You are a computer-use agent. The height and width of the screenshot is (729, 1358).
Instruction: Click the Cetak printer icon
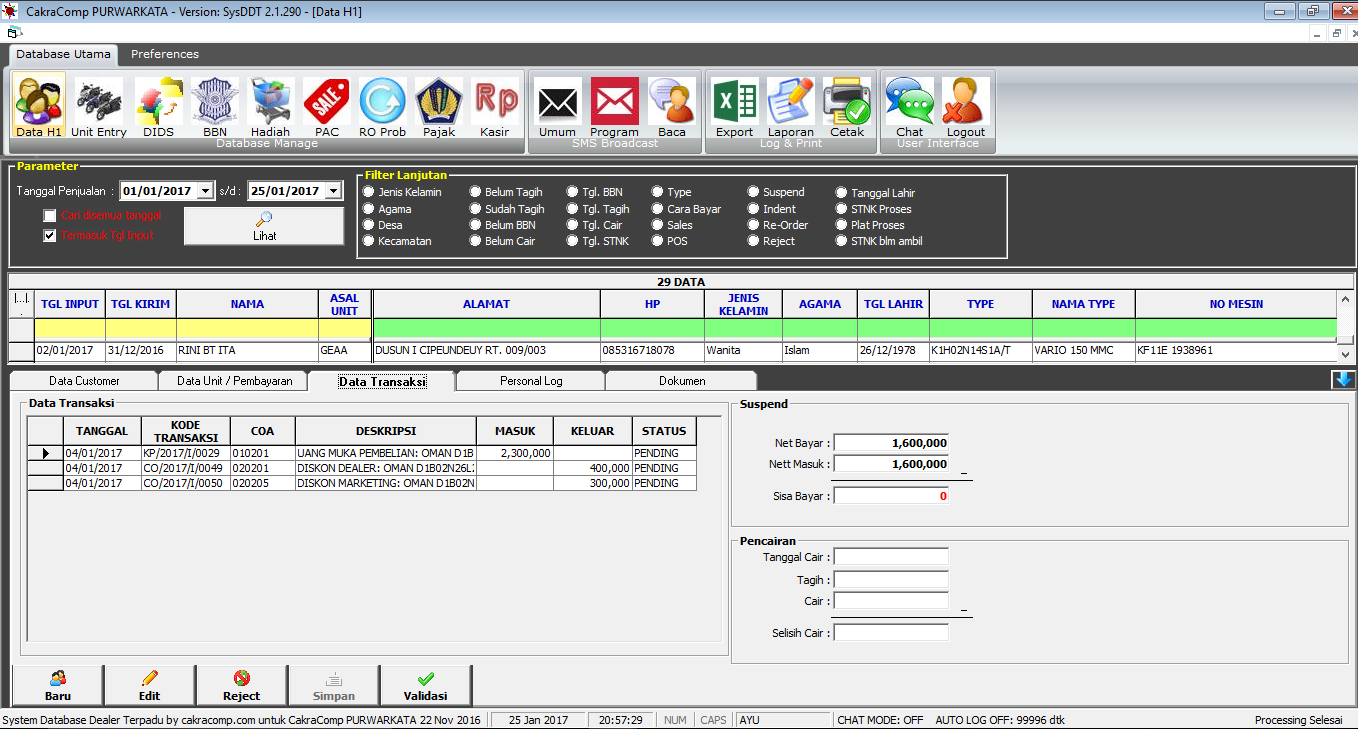[846, 104]
